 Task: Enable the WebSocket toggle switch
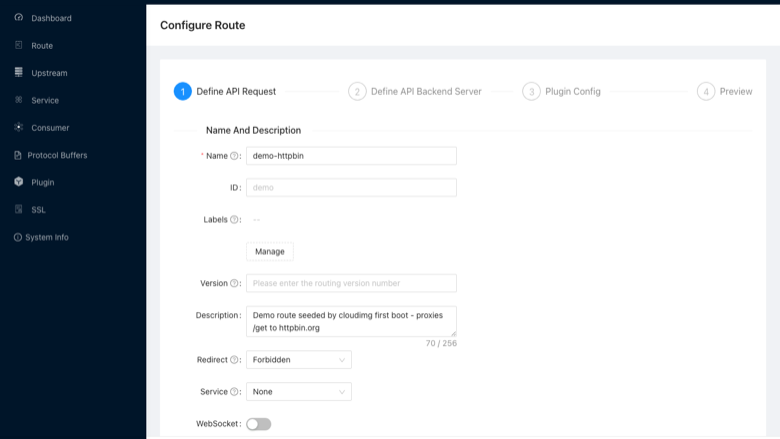259,424
